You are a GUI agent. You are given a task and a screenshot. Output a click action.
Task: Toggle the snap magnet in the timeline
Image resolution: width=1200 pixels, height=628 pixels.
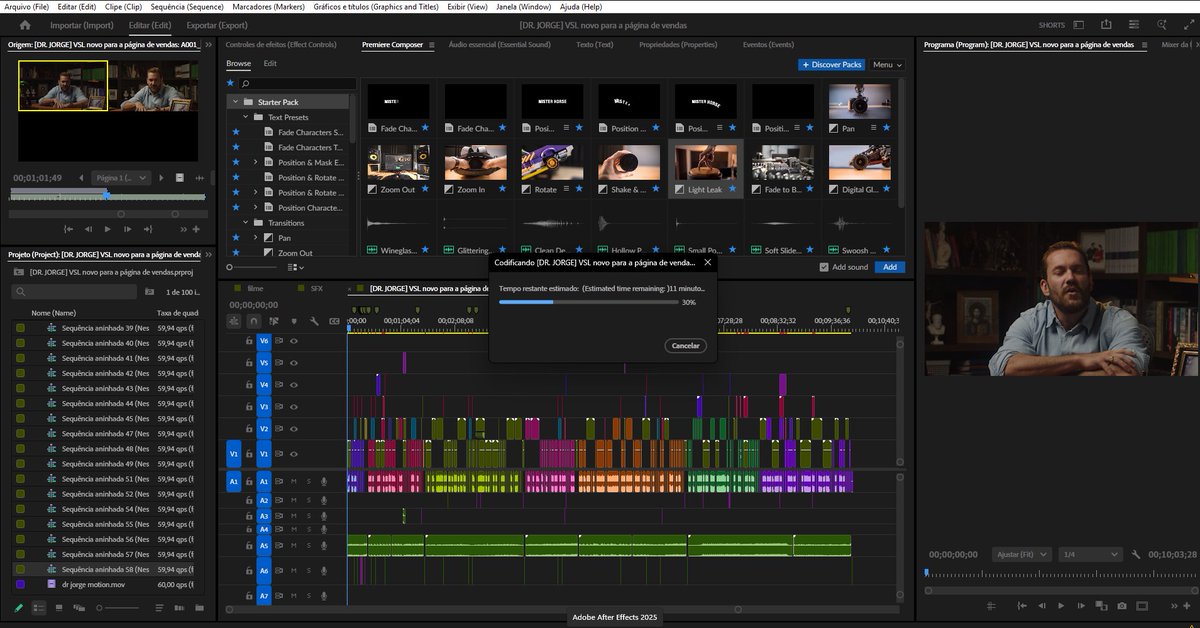254,321
